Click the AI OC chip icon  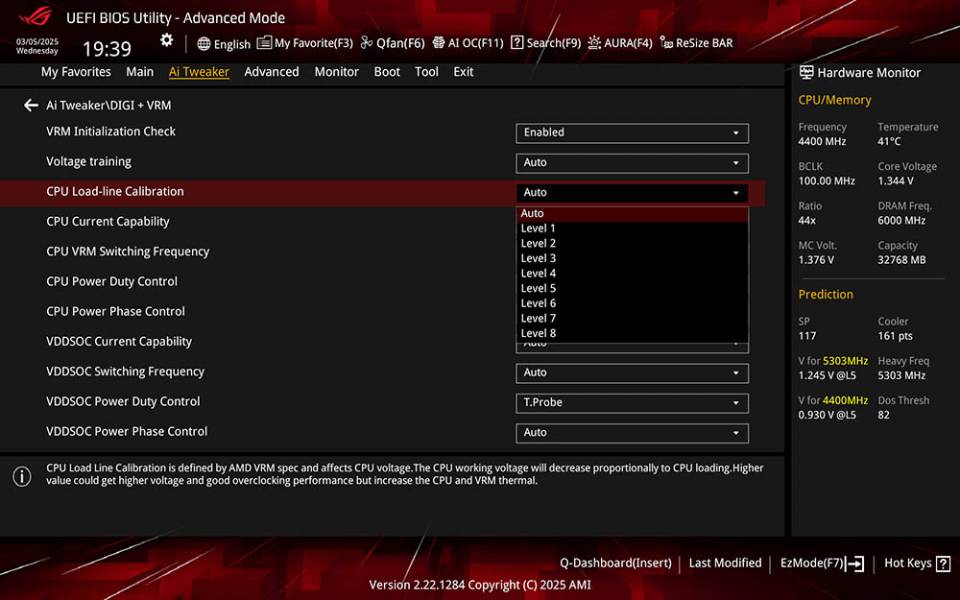click(x=438, y=42)
